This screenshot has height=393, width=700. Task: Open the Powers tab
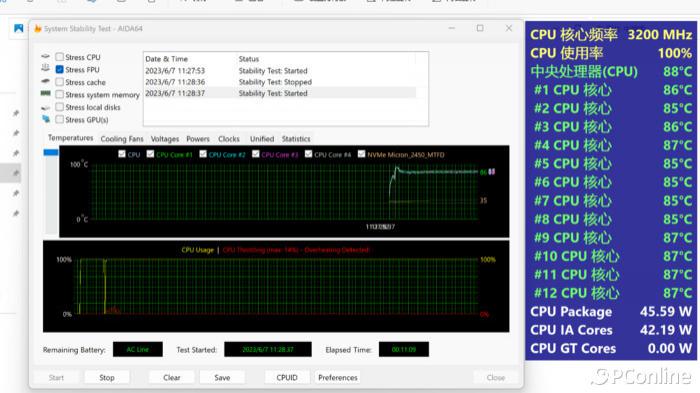click(198, 139)
